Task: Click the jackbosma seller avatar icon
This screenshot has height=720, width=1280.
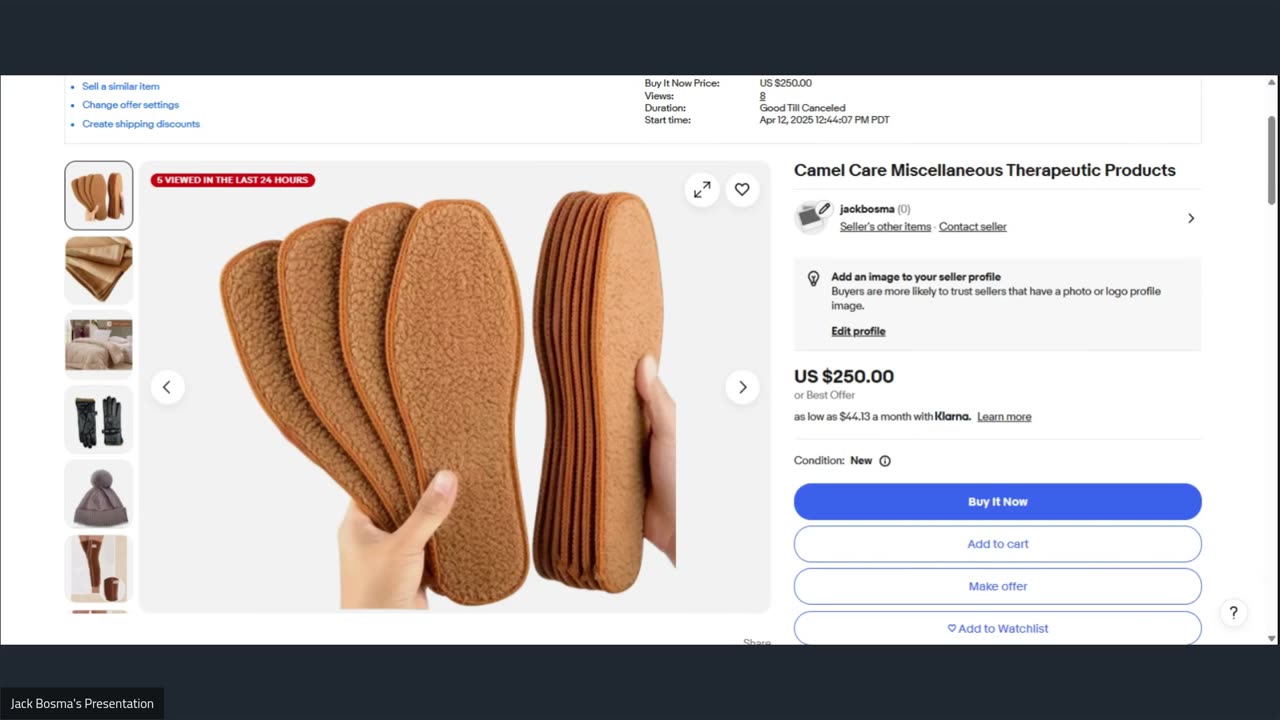Action: (813, 217)
